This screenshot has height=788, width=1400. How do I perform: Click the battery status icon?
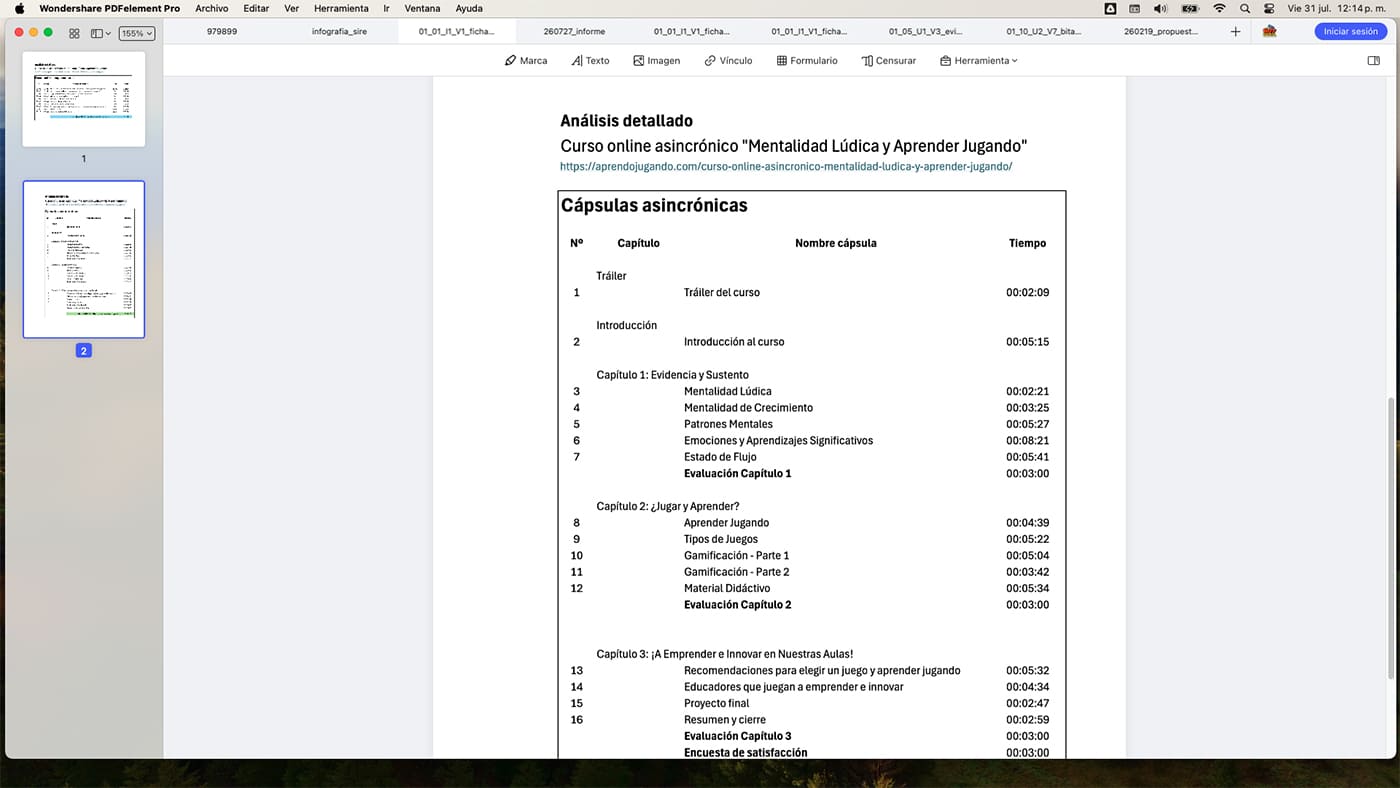pyautogui.click(x=1190, y=8)
